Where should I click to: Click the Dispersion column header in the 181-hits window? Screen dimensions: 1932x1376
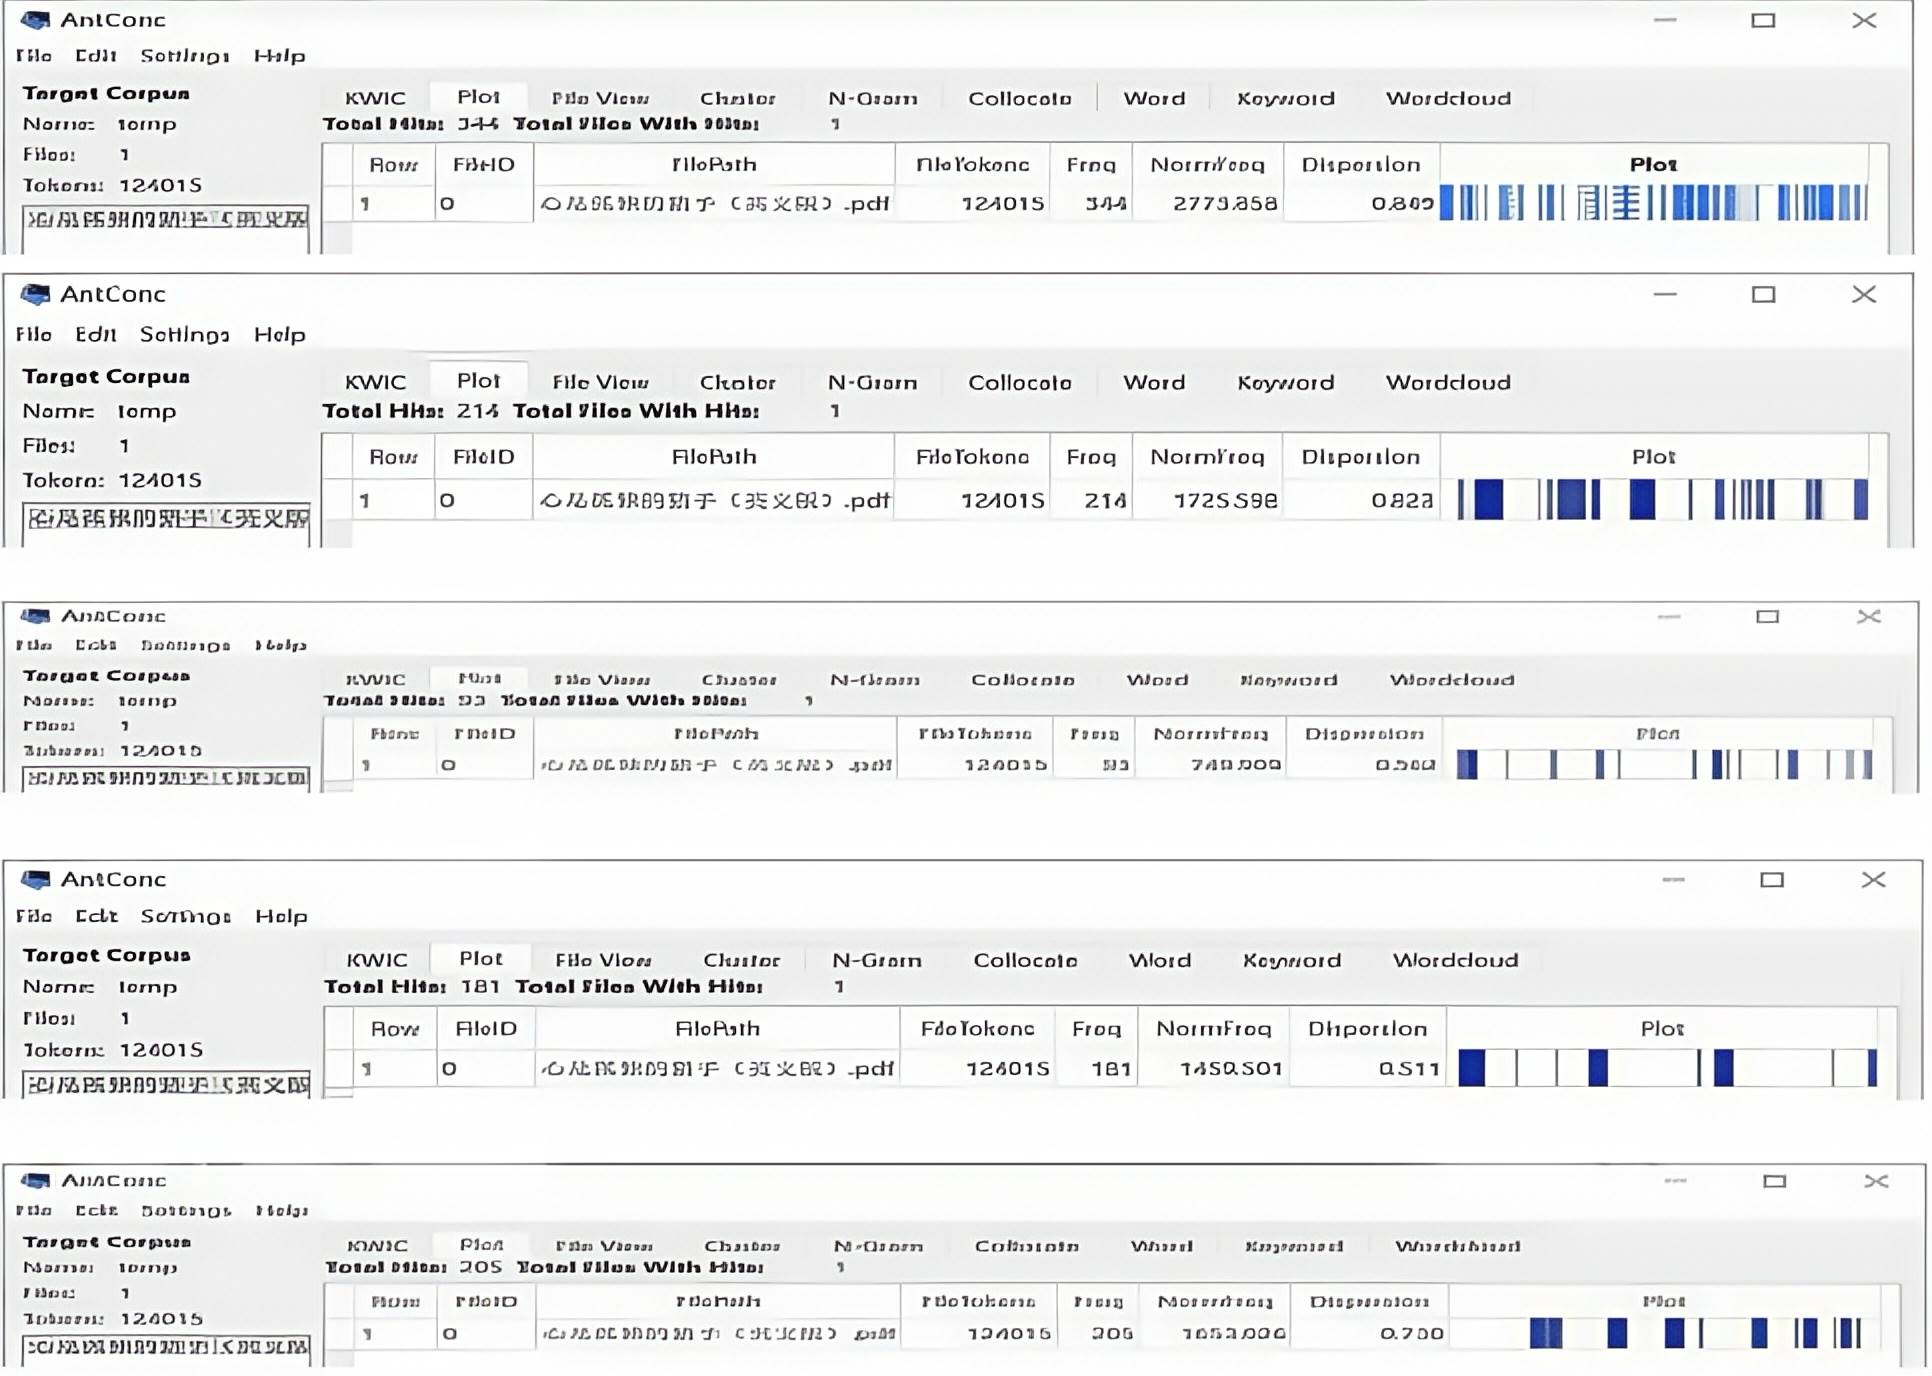tap(1367, 1028)
